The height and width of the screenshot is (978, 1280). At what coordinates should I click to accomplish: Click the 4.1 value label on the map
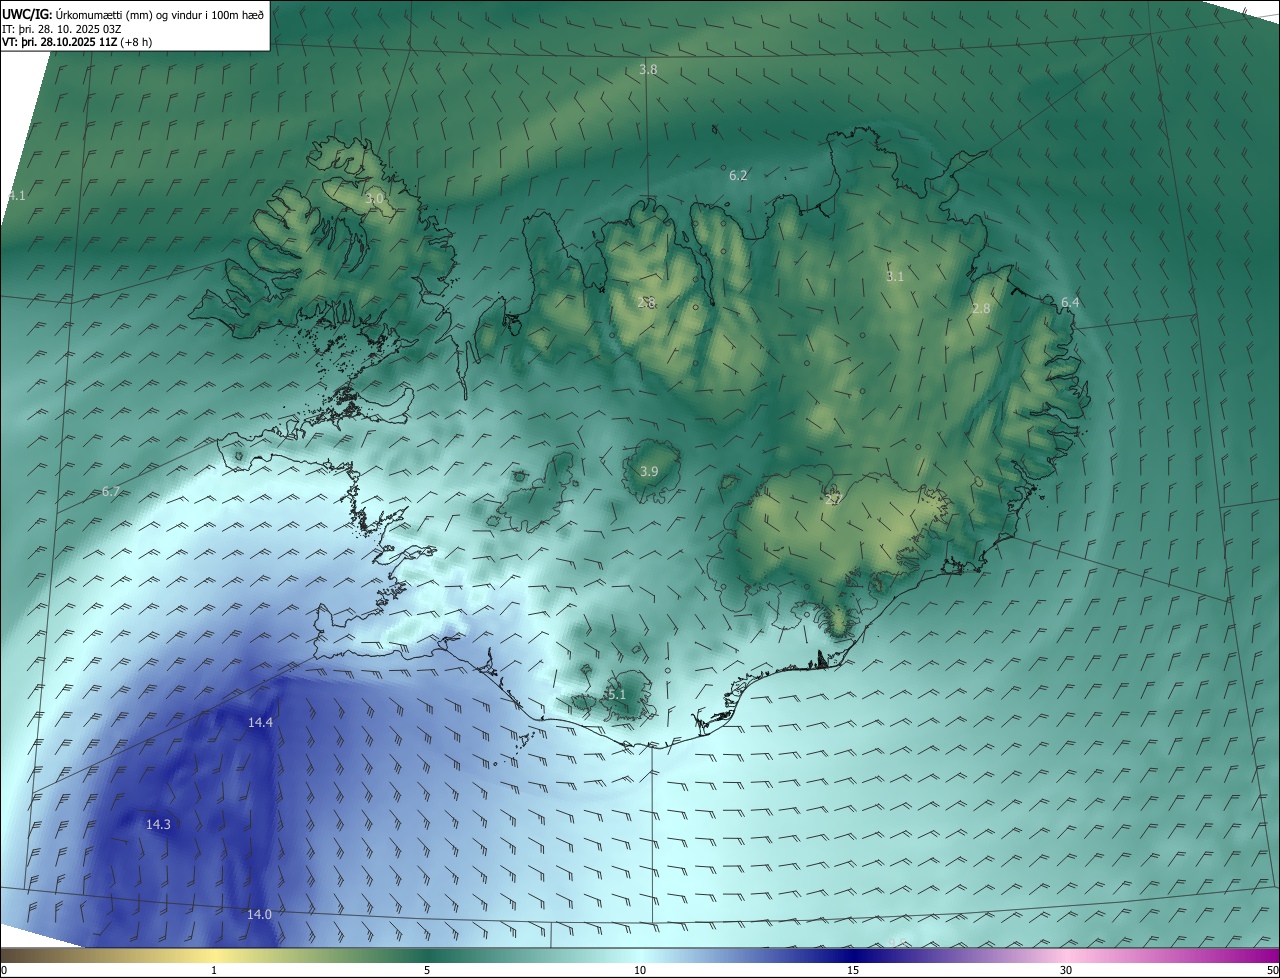16,196
